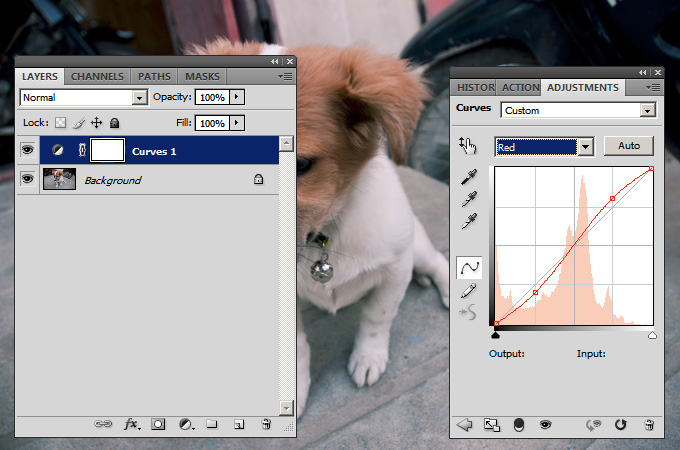Select the pencil draw curve tool
This screenshot has width=680, height=450.
pos(468,290)
